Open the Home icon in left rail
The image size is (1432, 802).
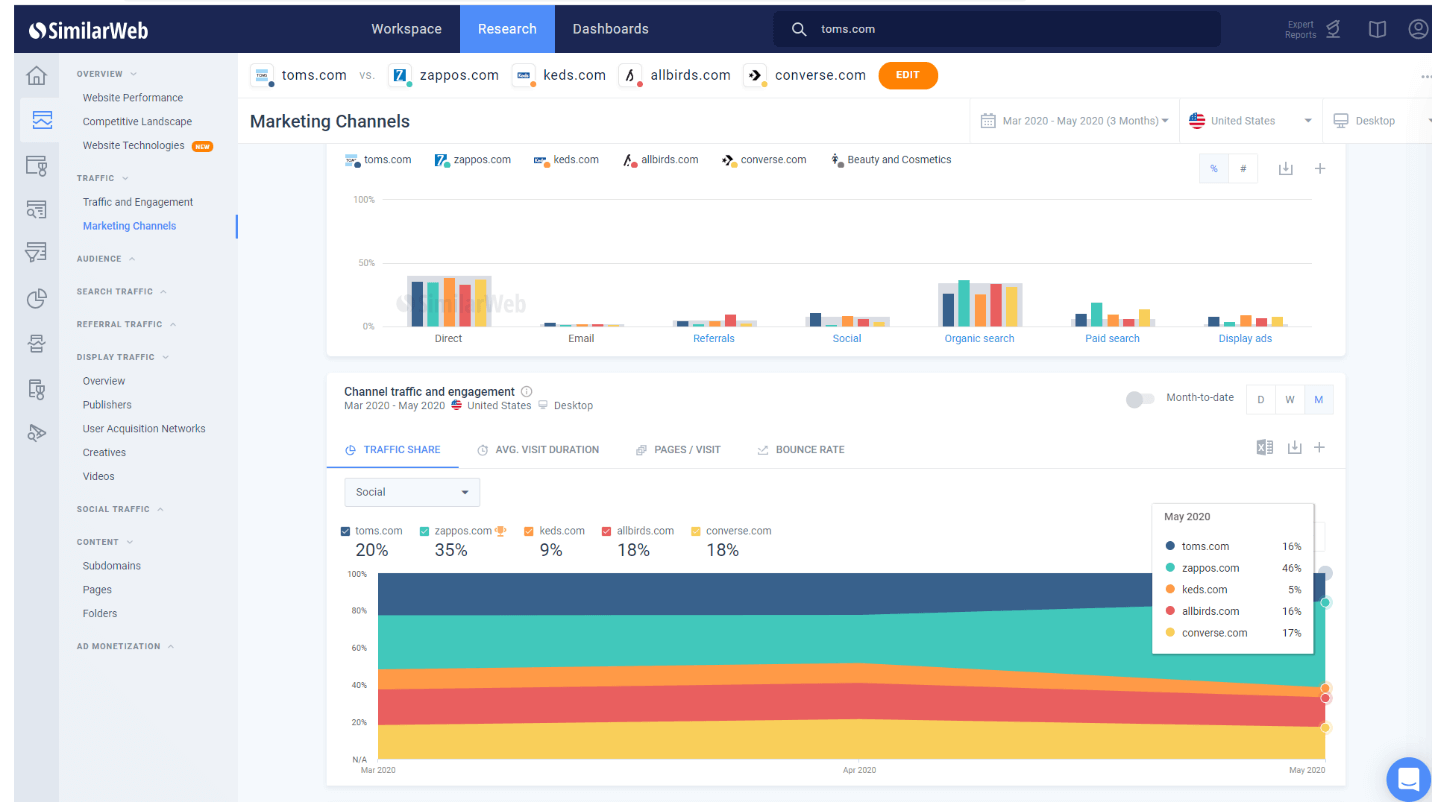[37, 76]
